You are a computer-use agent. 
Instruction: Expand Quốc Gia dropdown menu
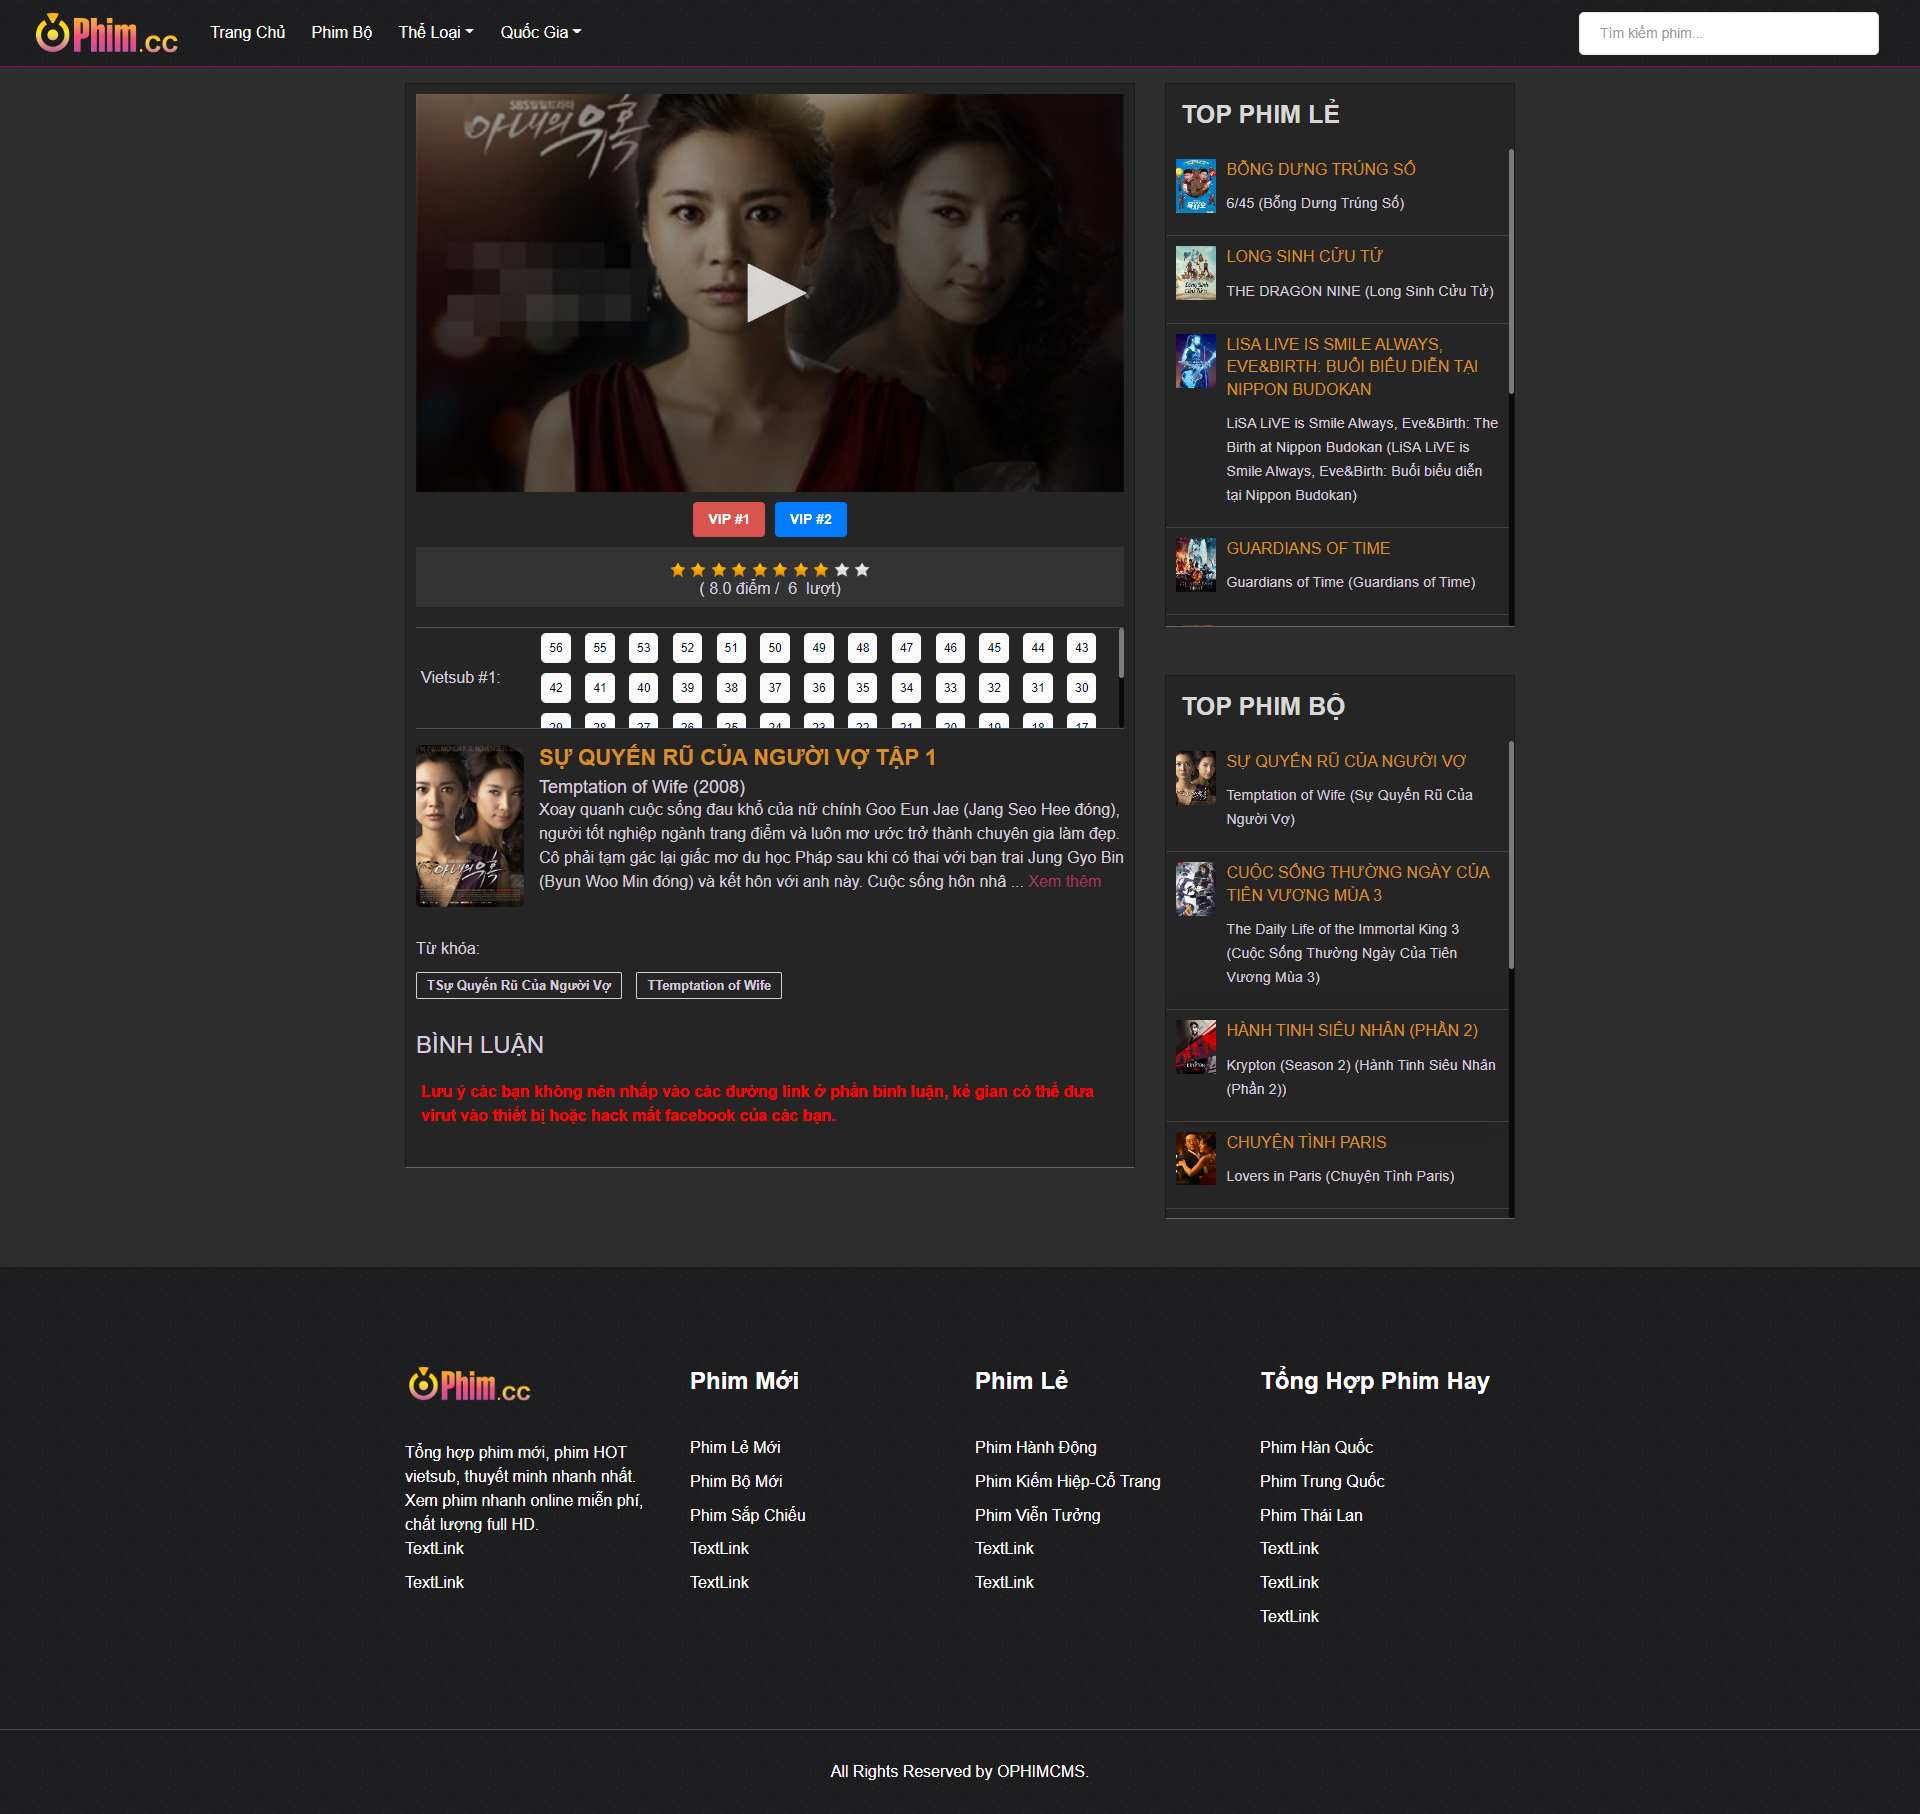pos(540,32)
